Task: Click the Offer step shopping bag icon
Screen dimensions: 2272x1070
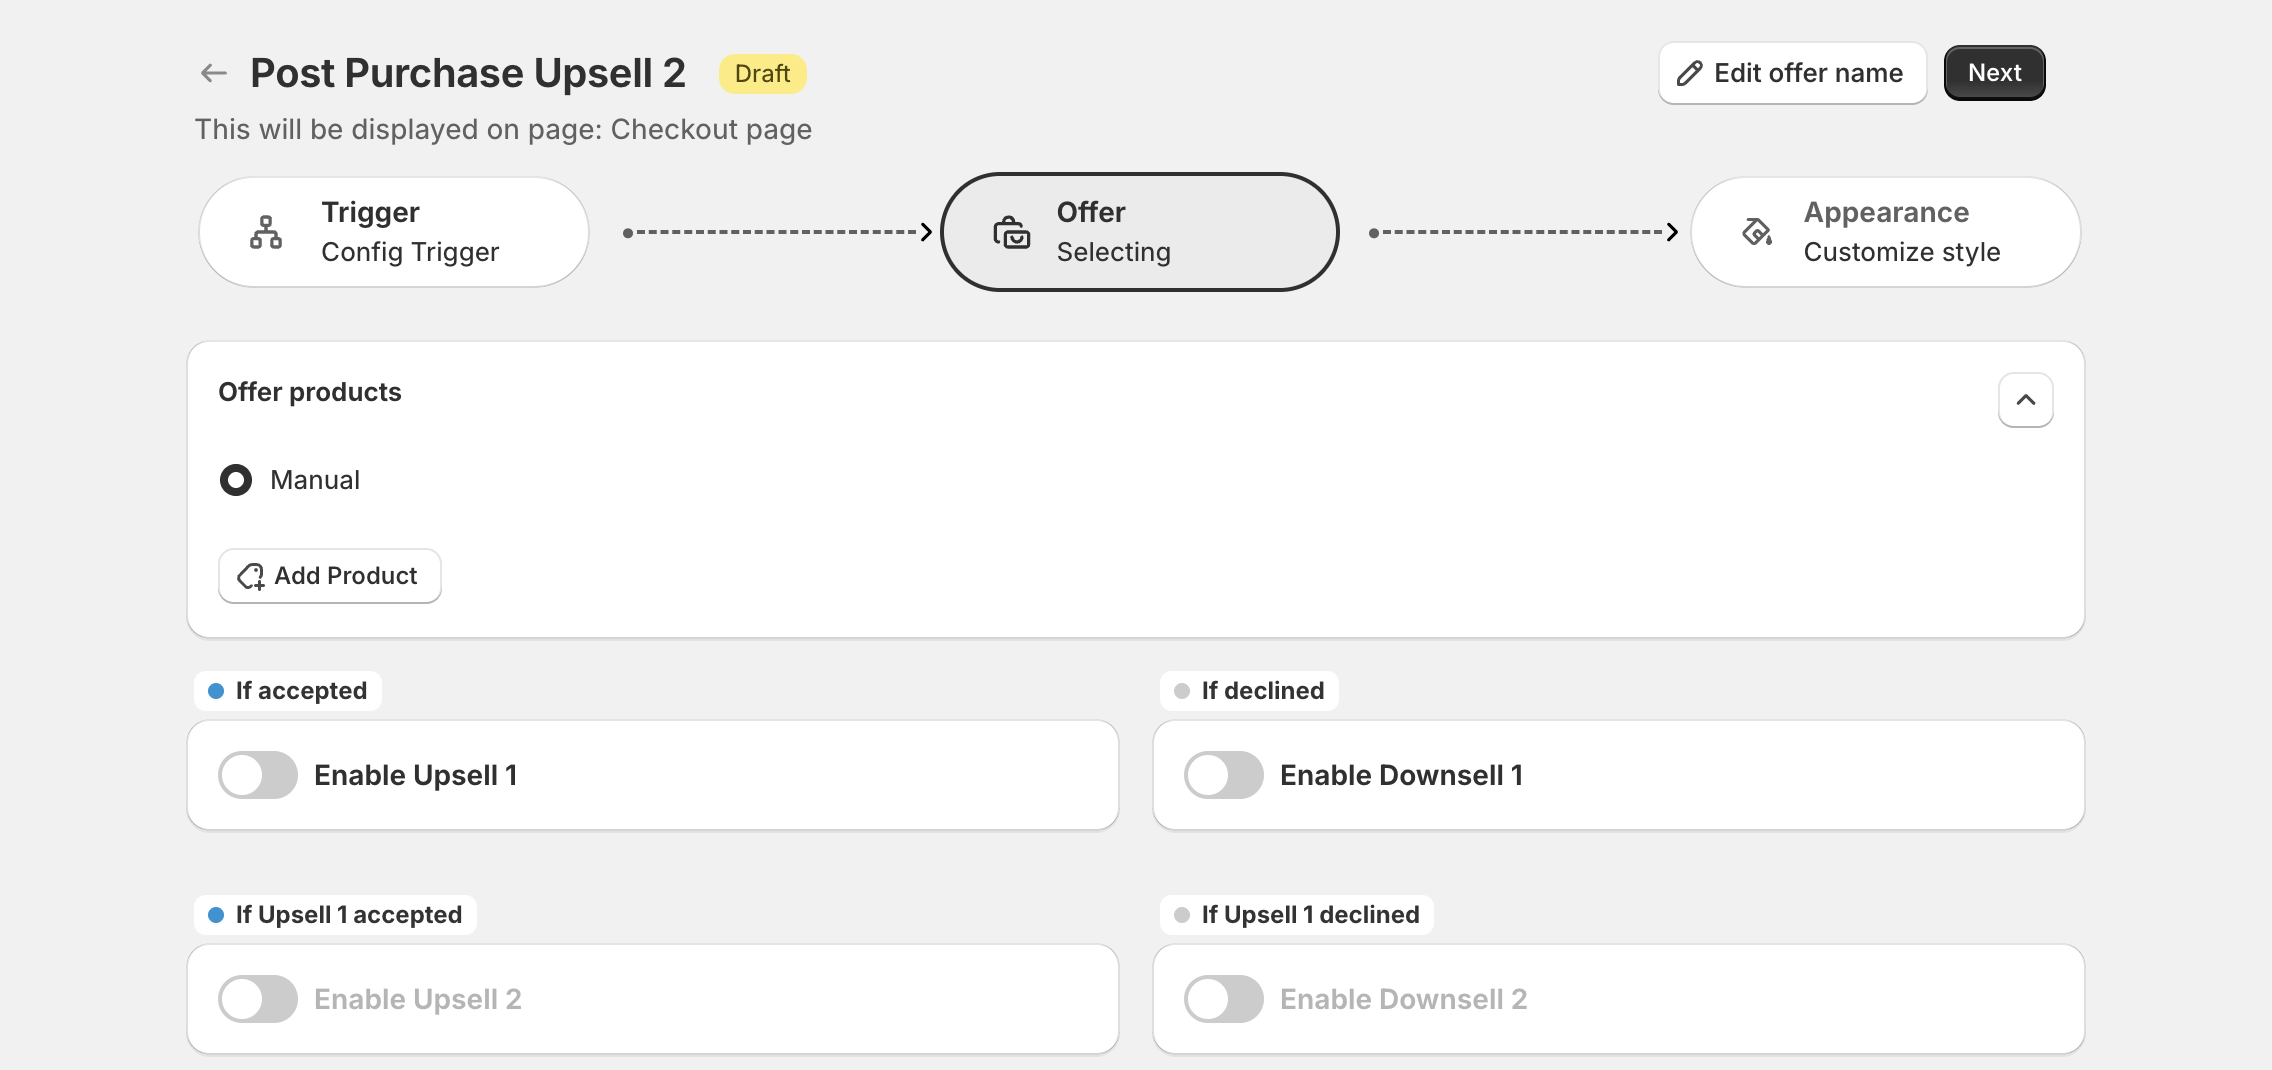Action: pyautogui.click(x=1011, y=232)
